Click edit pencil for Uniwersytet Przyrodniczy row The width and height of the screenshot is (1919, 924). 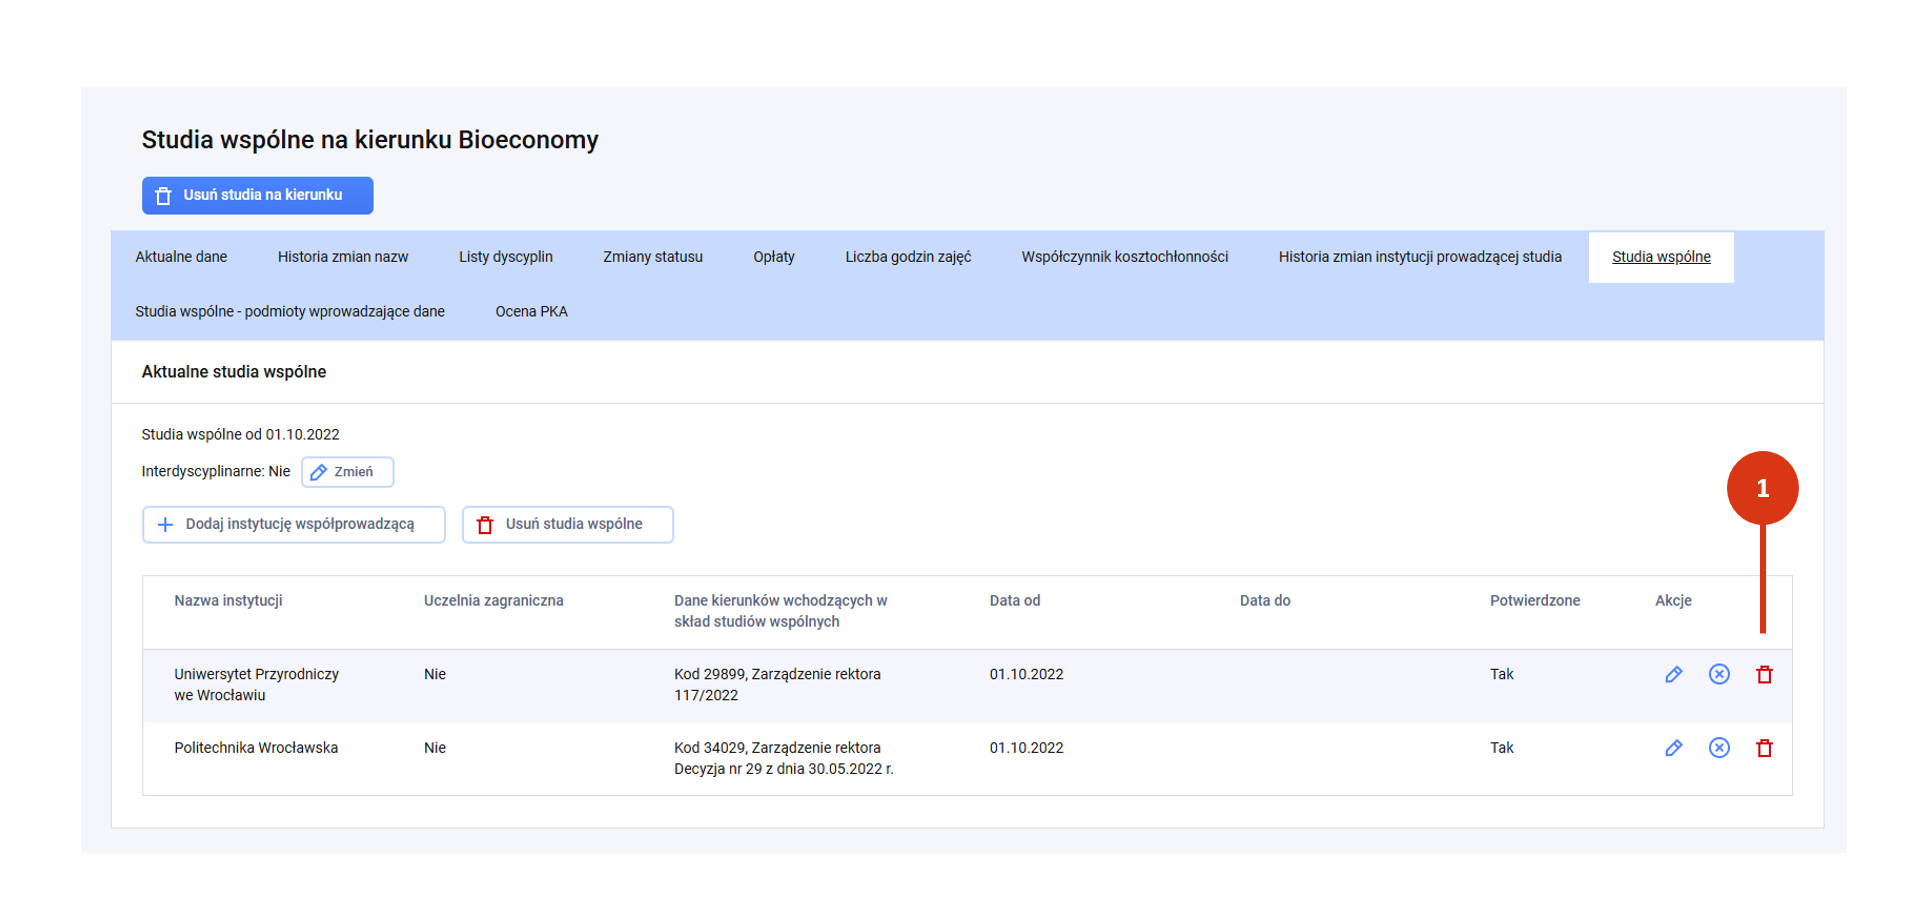click(x=1673, y=675)
